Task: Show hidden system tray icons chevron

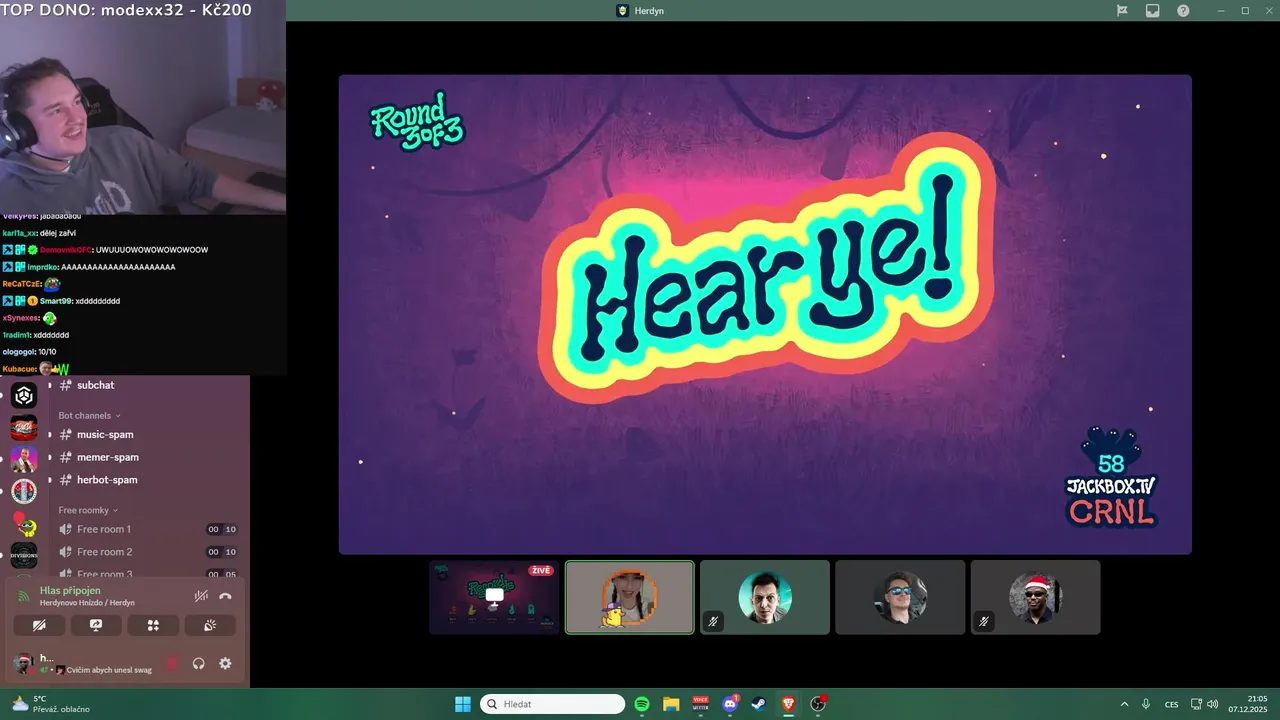Action: coord(1124,704)
